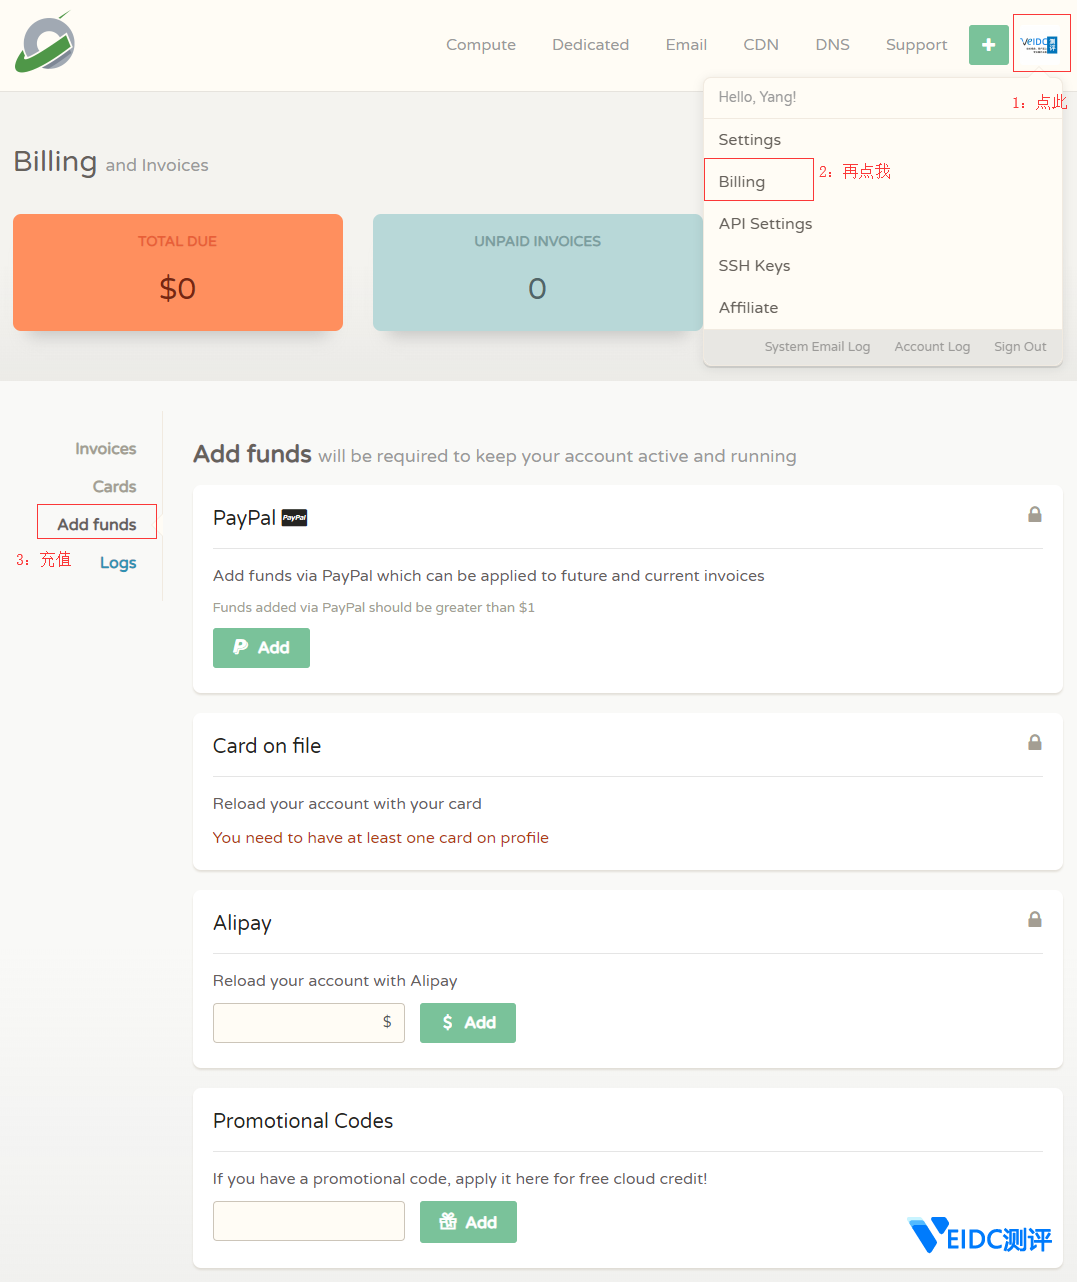Select the Add funds sidebar tab
This screenshot has height=1282, width=1077.
point(97,524)
